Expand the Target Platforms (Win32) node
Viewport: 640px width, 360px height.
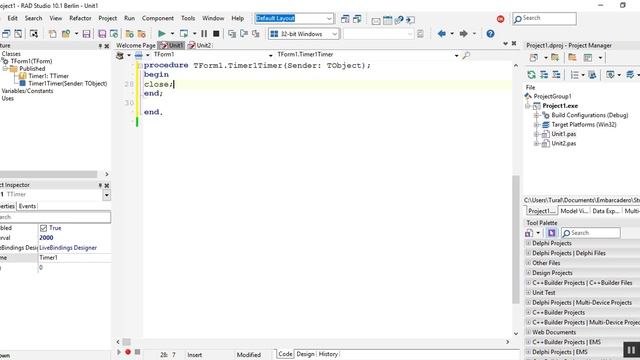[x=536, y=125]
